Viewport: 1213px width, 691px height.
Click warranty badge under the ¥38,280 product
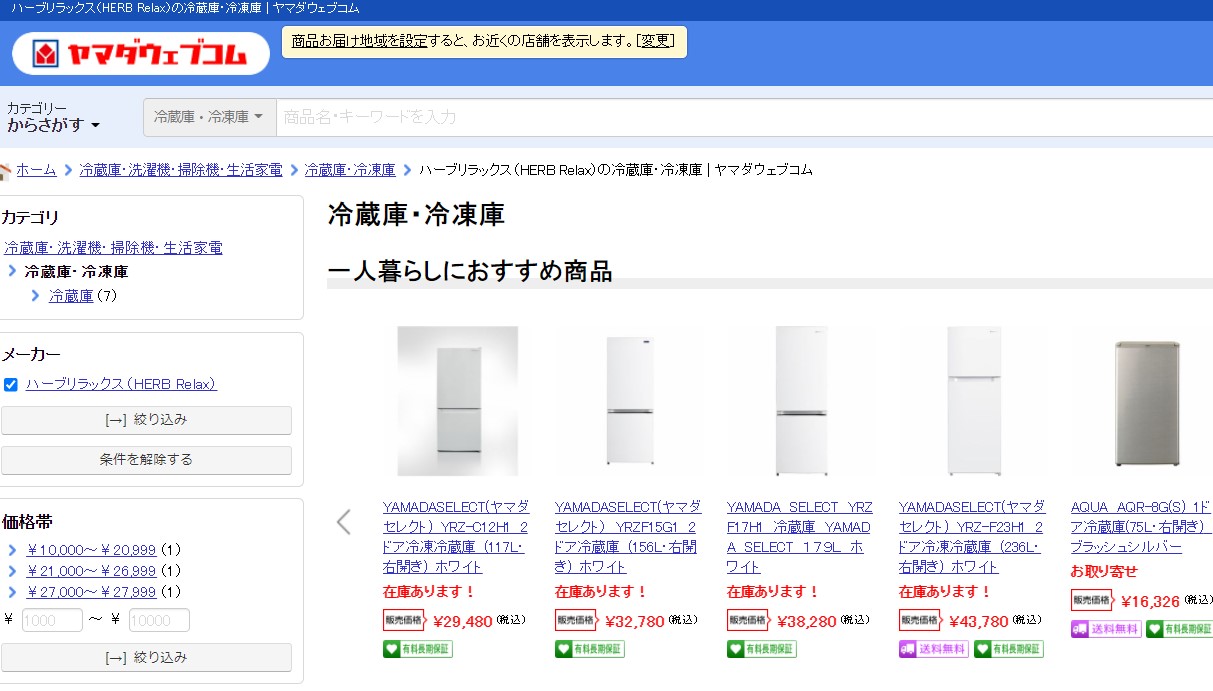[761, 649]
